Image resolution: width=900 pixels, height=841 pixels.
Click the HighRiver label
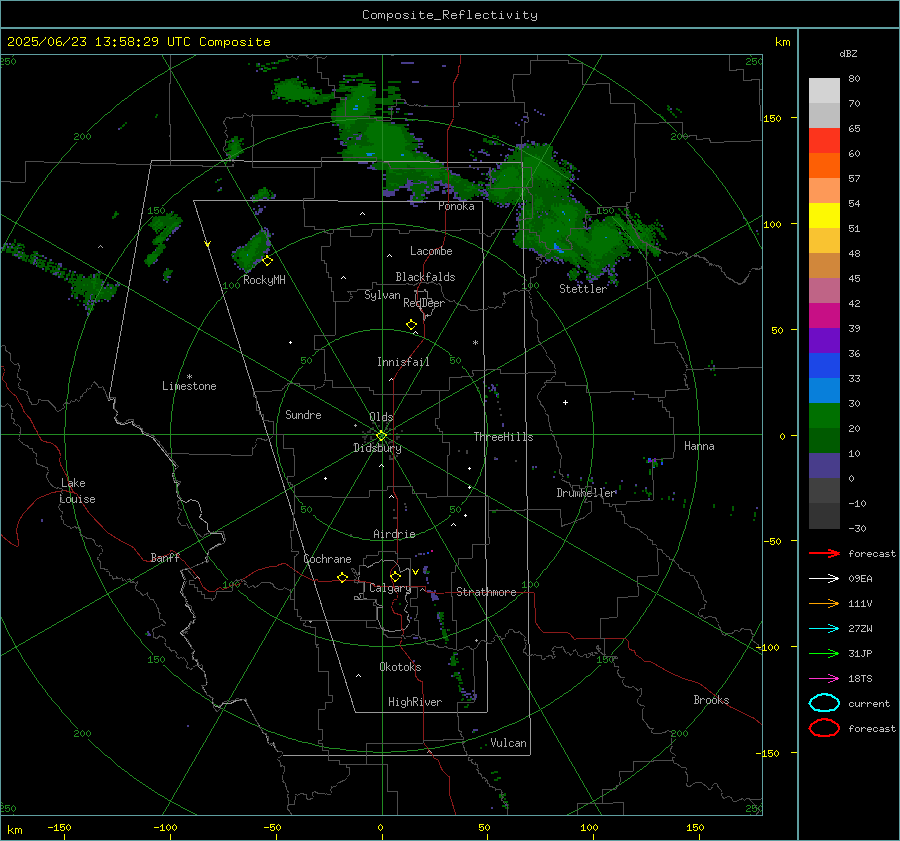(x=415, y=702)
